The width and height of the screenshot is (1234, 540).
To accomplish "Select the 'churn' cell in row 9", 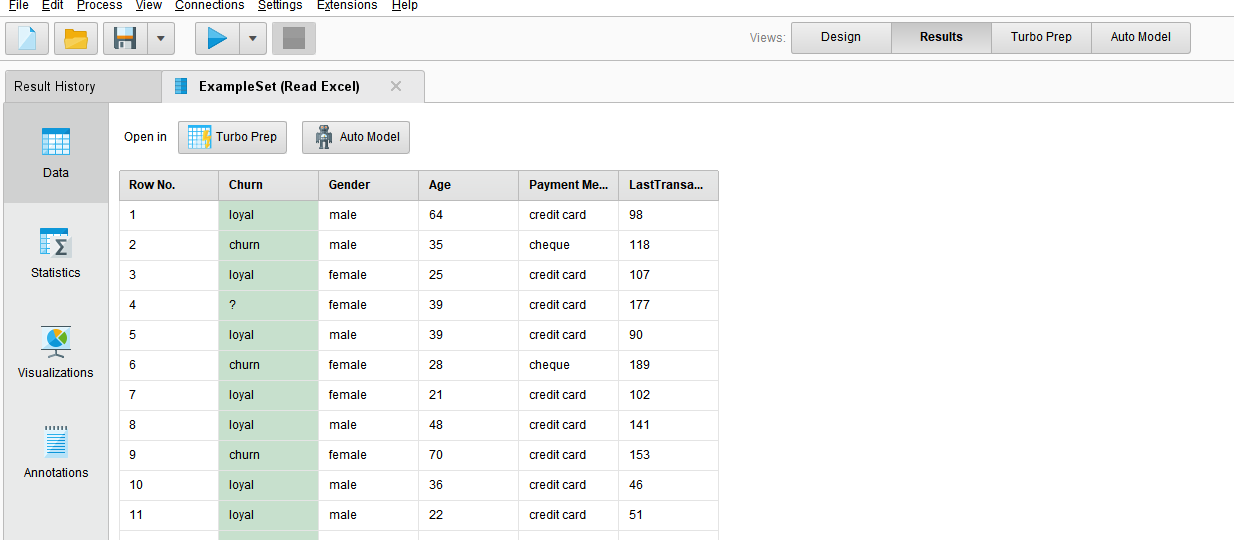I will 269,455.
